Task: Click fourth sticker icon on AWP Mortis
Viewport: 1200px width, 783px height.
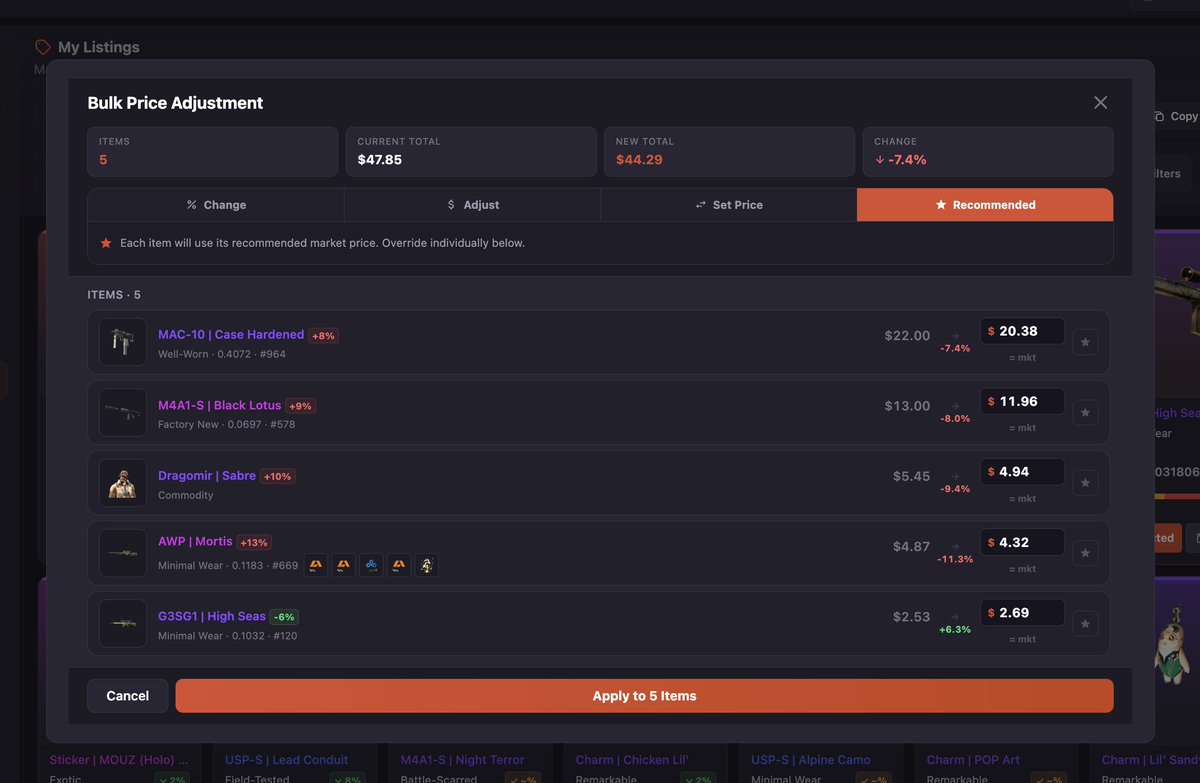Action: pyautogui.click(x=399, y=566)
